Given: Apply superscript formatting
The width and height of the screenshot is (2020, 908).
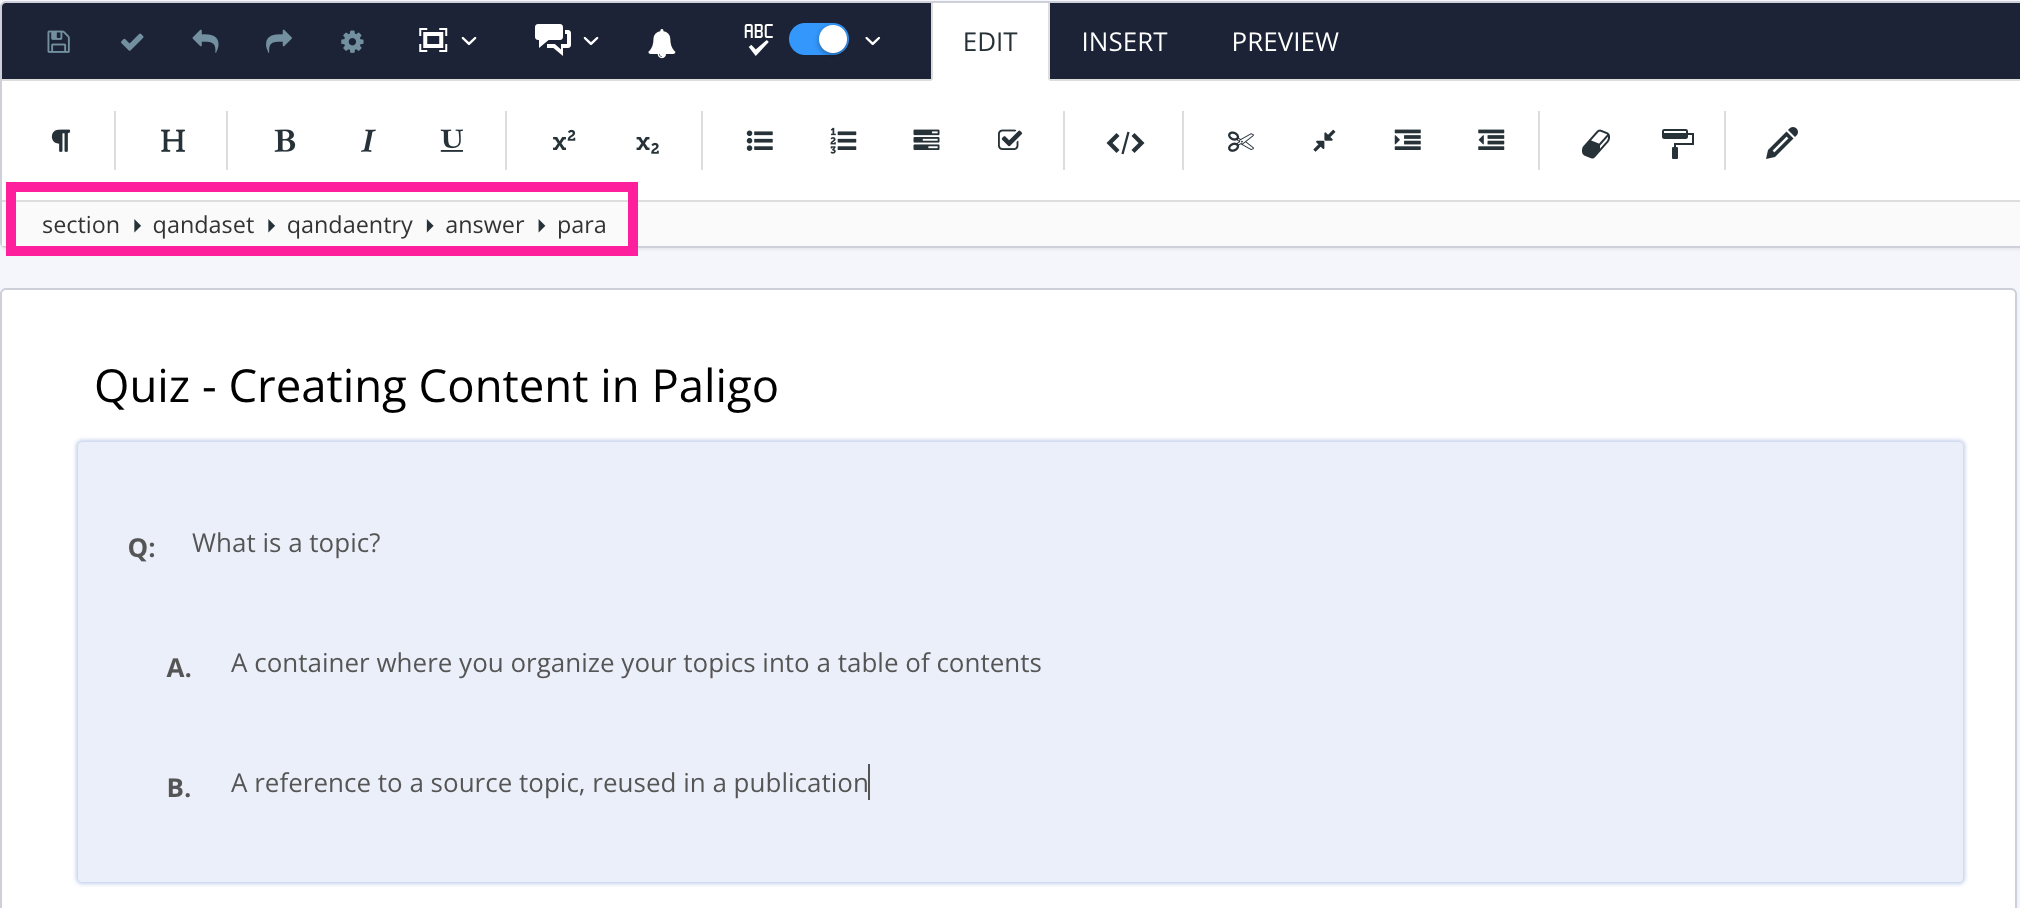Looking at the screenshot, I should pos(563,141).
